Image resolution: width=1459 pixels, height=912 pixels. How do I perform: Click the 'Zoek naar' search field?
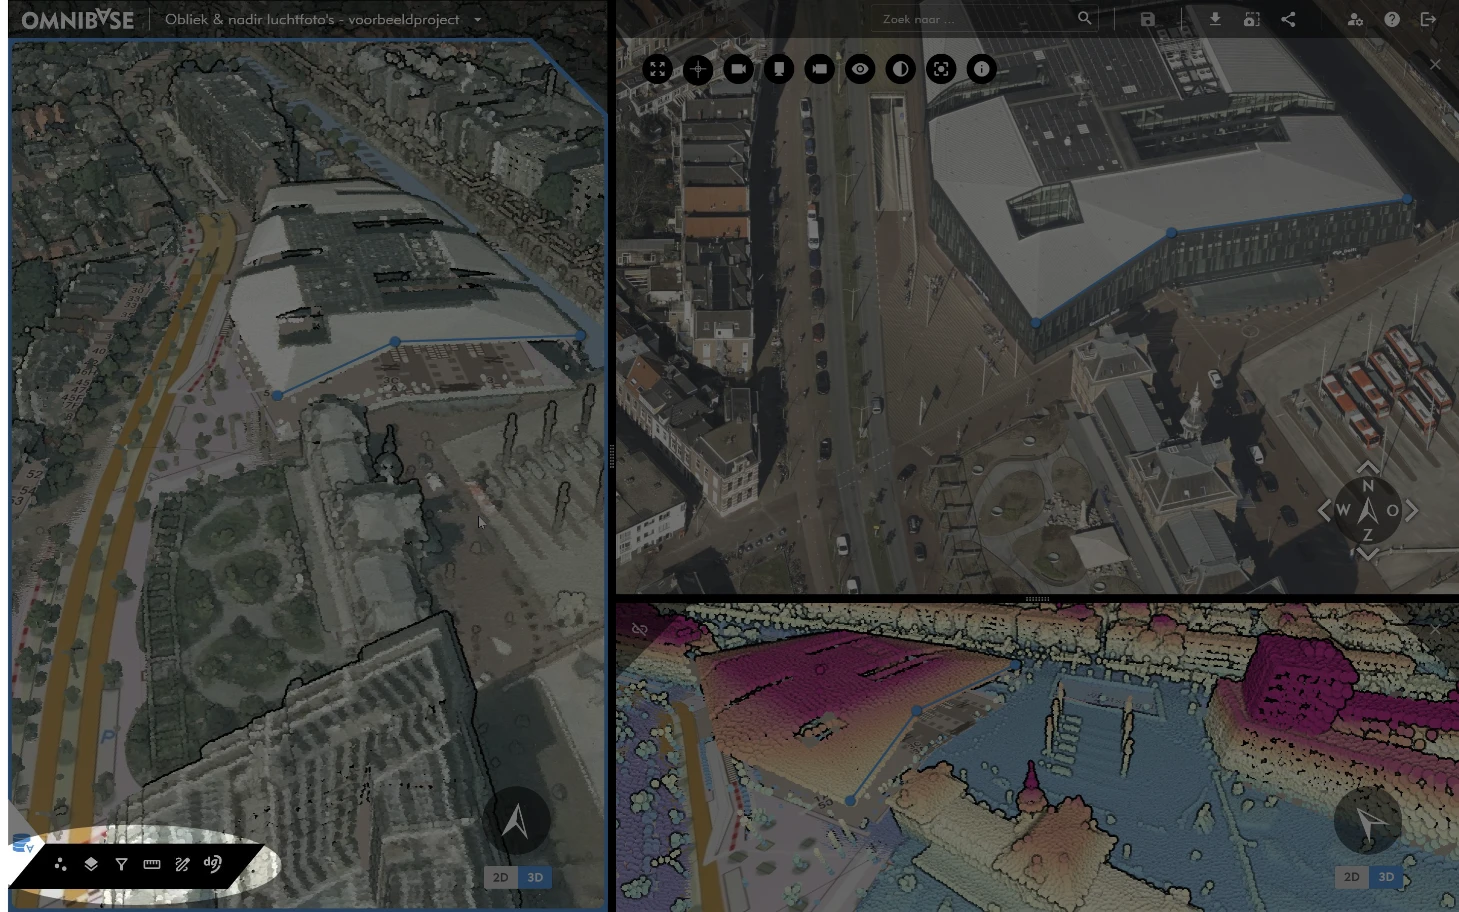tap(975, 19)
